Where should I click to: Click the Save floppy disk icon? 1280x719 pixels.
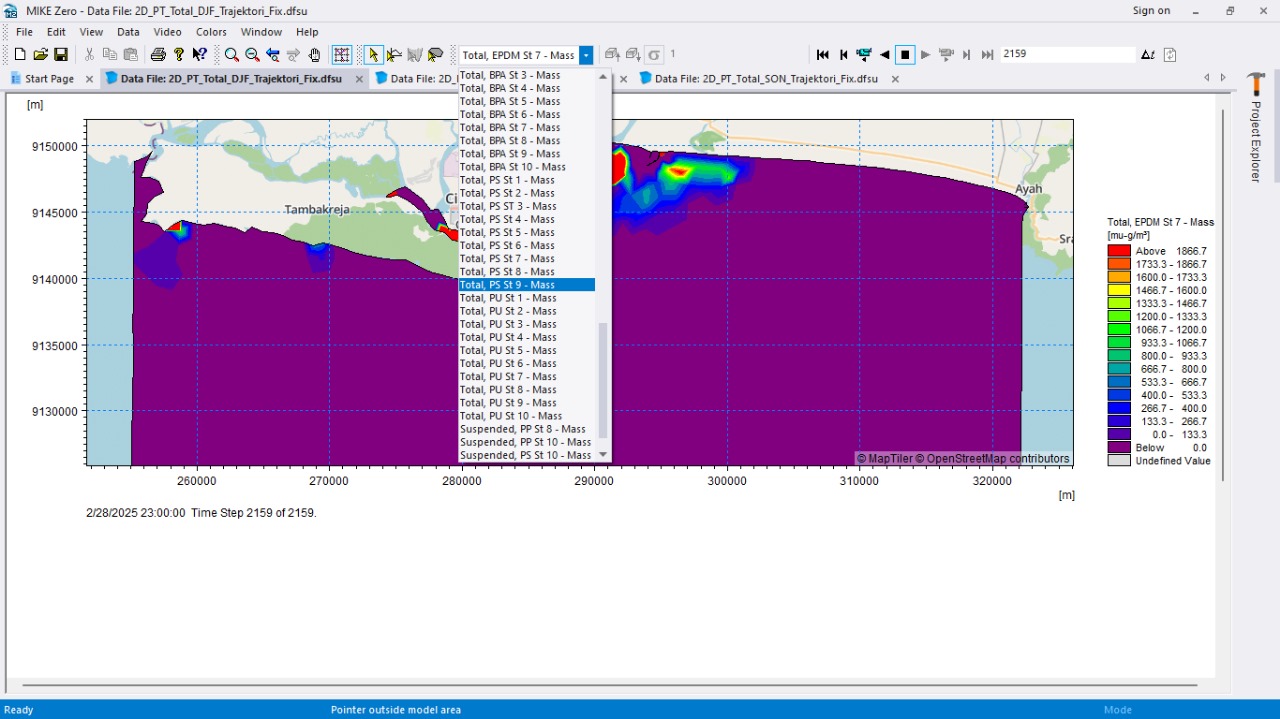click(61, 55)
